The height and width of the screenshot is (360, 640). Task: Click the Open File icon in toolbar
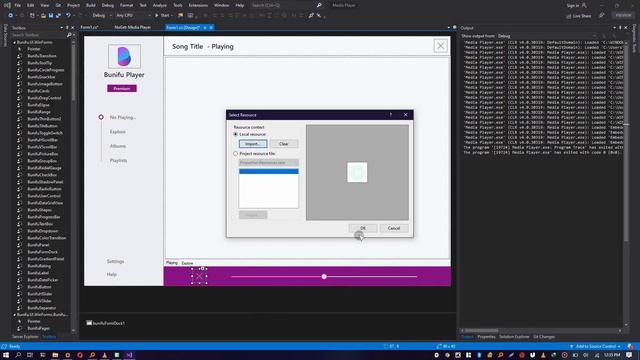click(43, 15)
